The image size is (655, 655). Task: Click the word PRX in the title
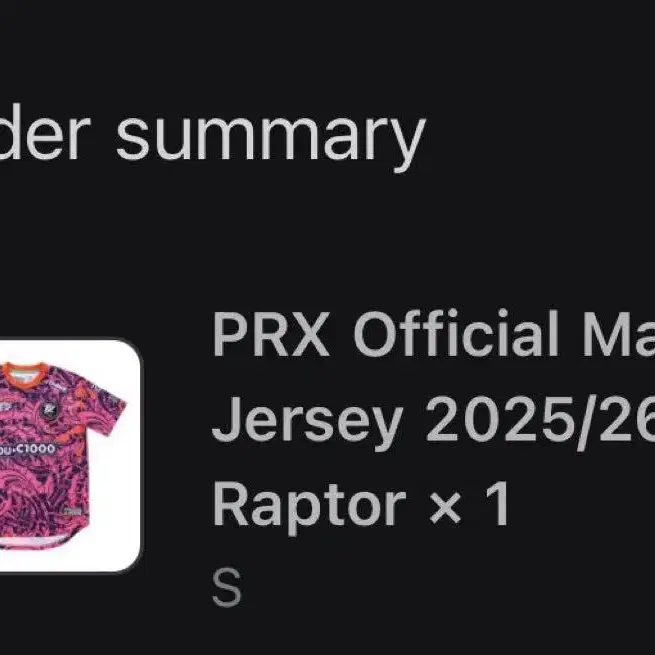(271, 334)
